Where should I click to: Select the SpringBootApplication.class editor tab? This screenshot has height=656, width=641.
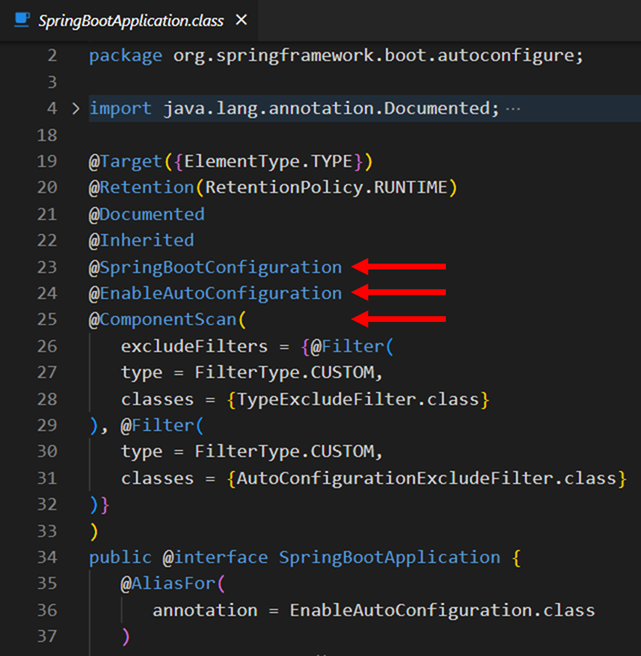129,20
